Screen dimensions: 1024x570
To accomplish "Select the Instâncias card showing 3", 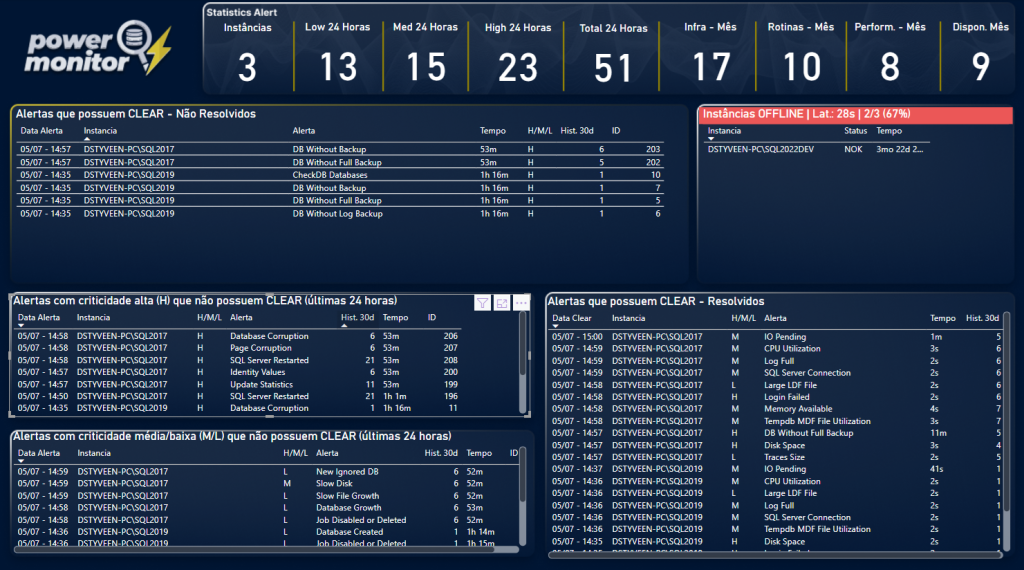I will [247, 66].
